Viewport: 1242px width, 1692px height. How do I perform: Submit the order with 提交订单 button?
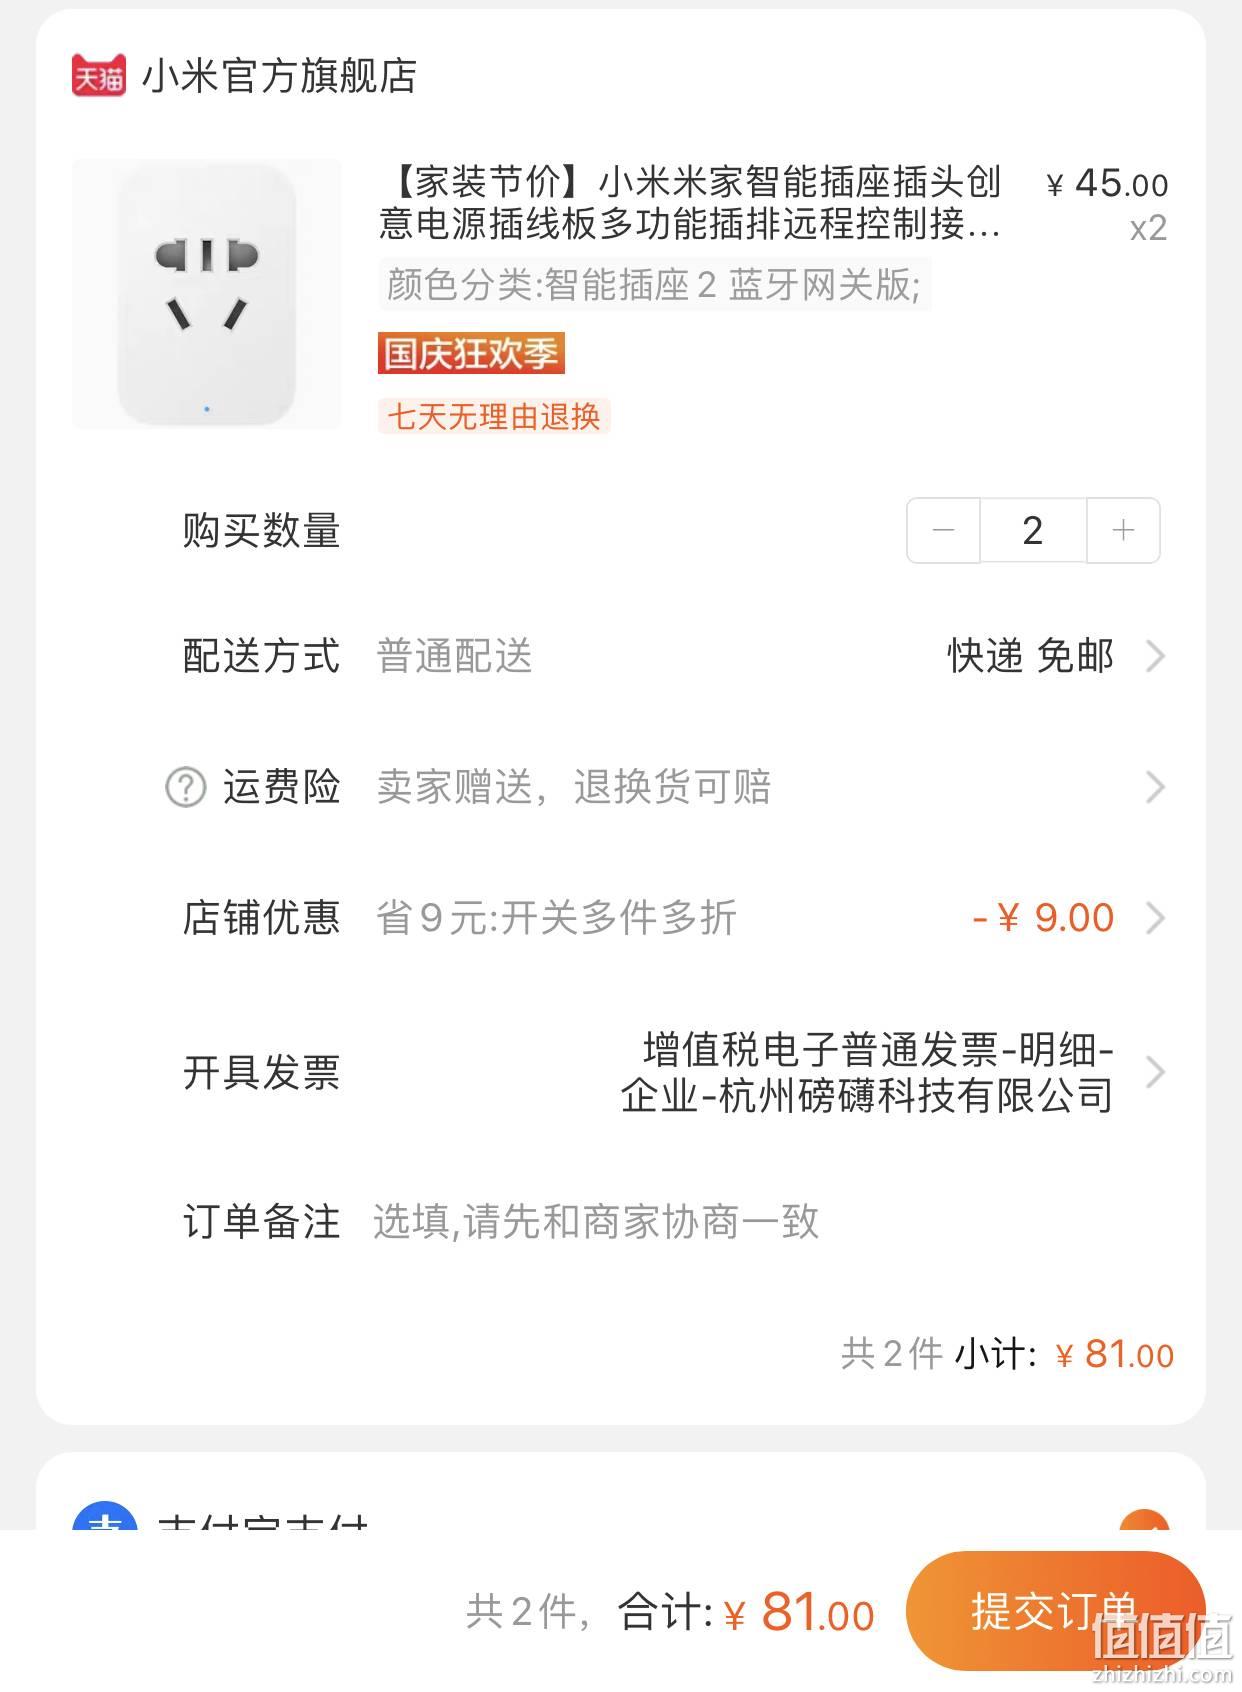click(x=1055, y=1610)
